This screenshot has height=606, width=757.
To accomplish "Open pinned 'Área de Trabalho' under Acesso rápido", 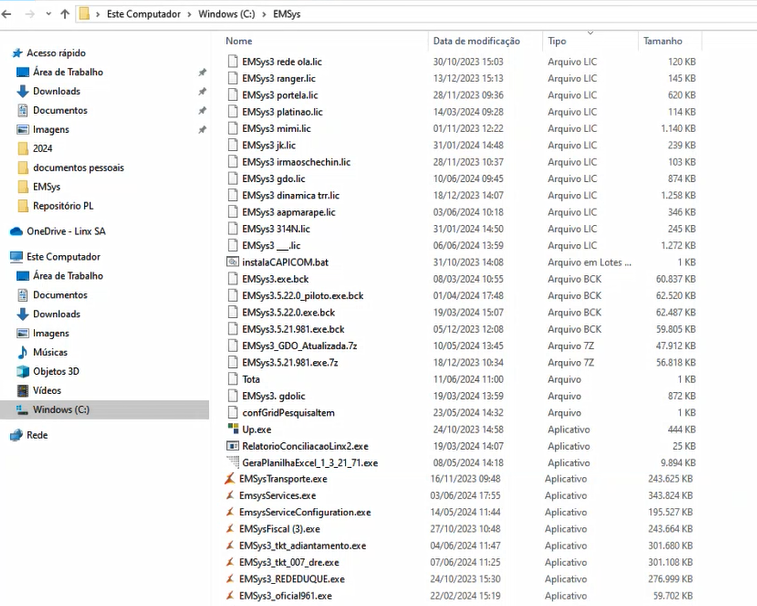I will click(x=68, y=72).
